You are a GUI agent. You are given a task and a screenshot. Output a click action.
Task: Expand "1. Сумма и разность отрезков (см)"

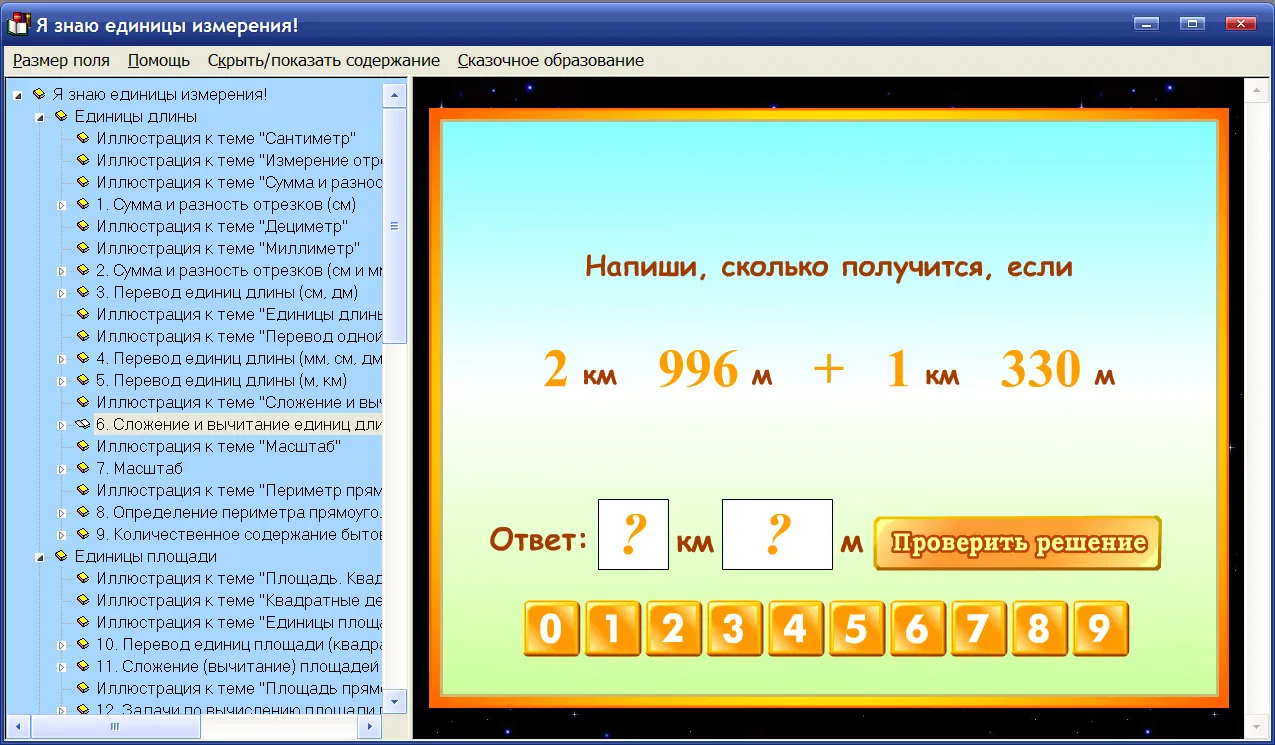tap(62, 205)
